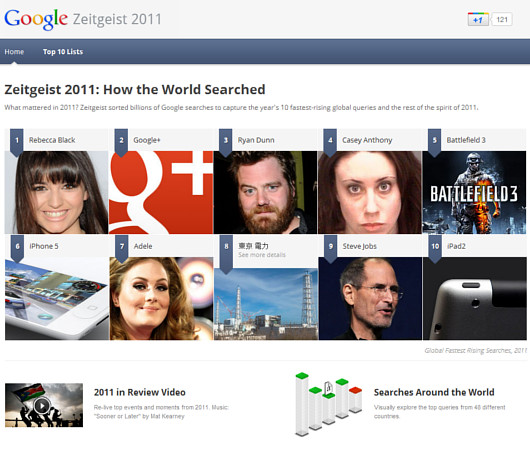Click See more details link

262,255
